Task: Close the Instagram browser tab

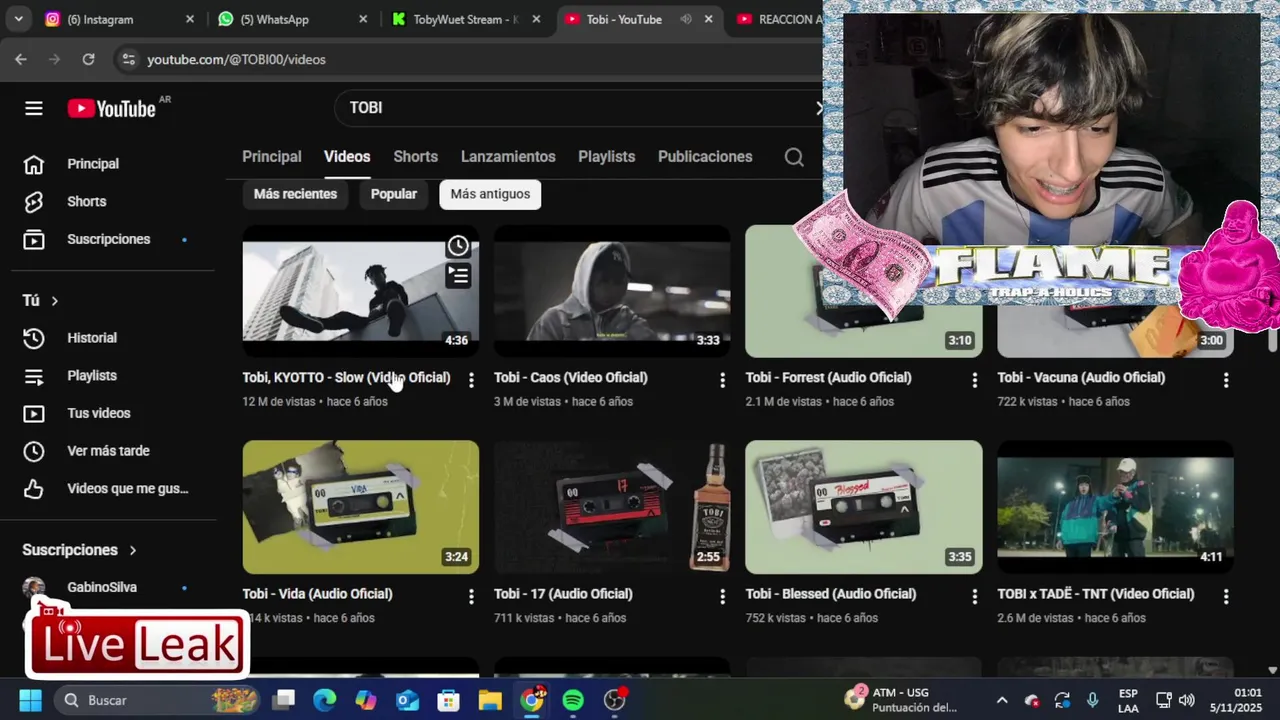Action: 190,19
